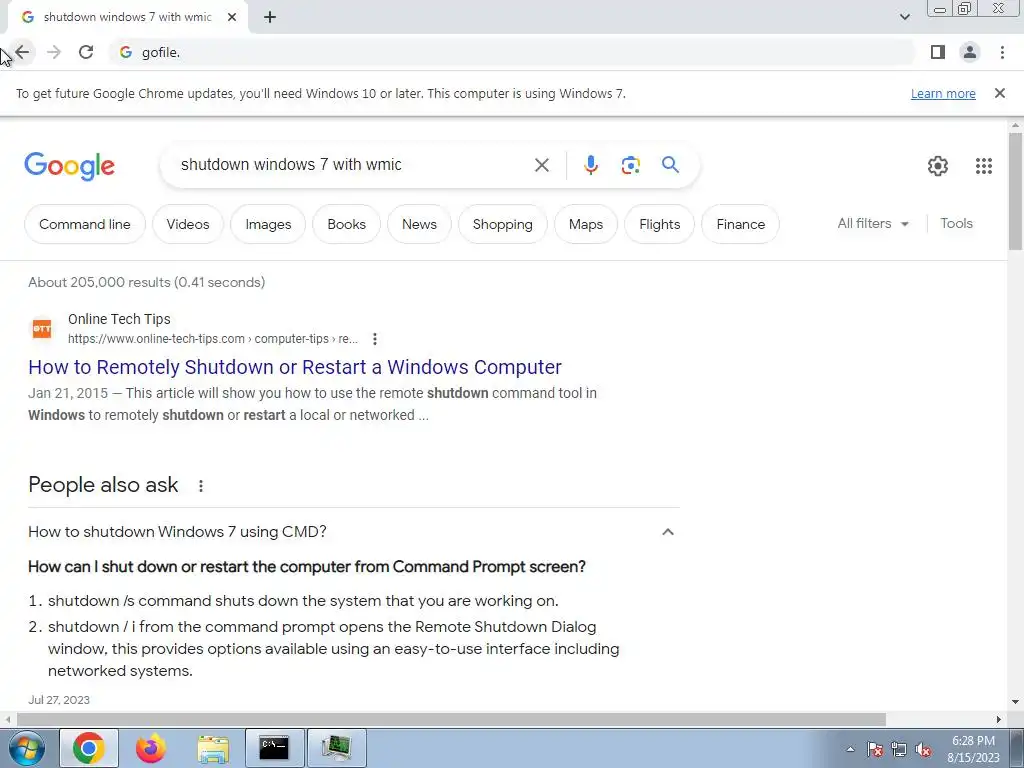Click the muted volume tray icon
Screen dimensions: 1024x768
923,749
